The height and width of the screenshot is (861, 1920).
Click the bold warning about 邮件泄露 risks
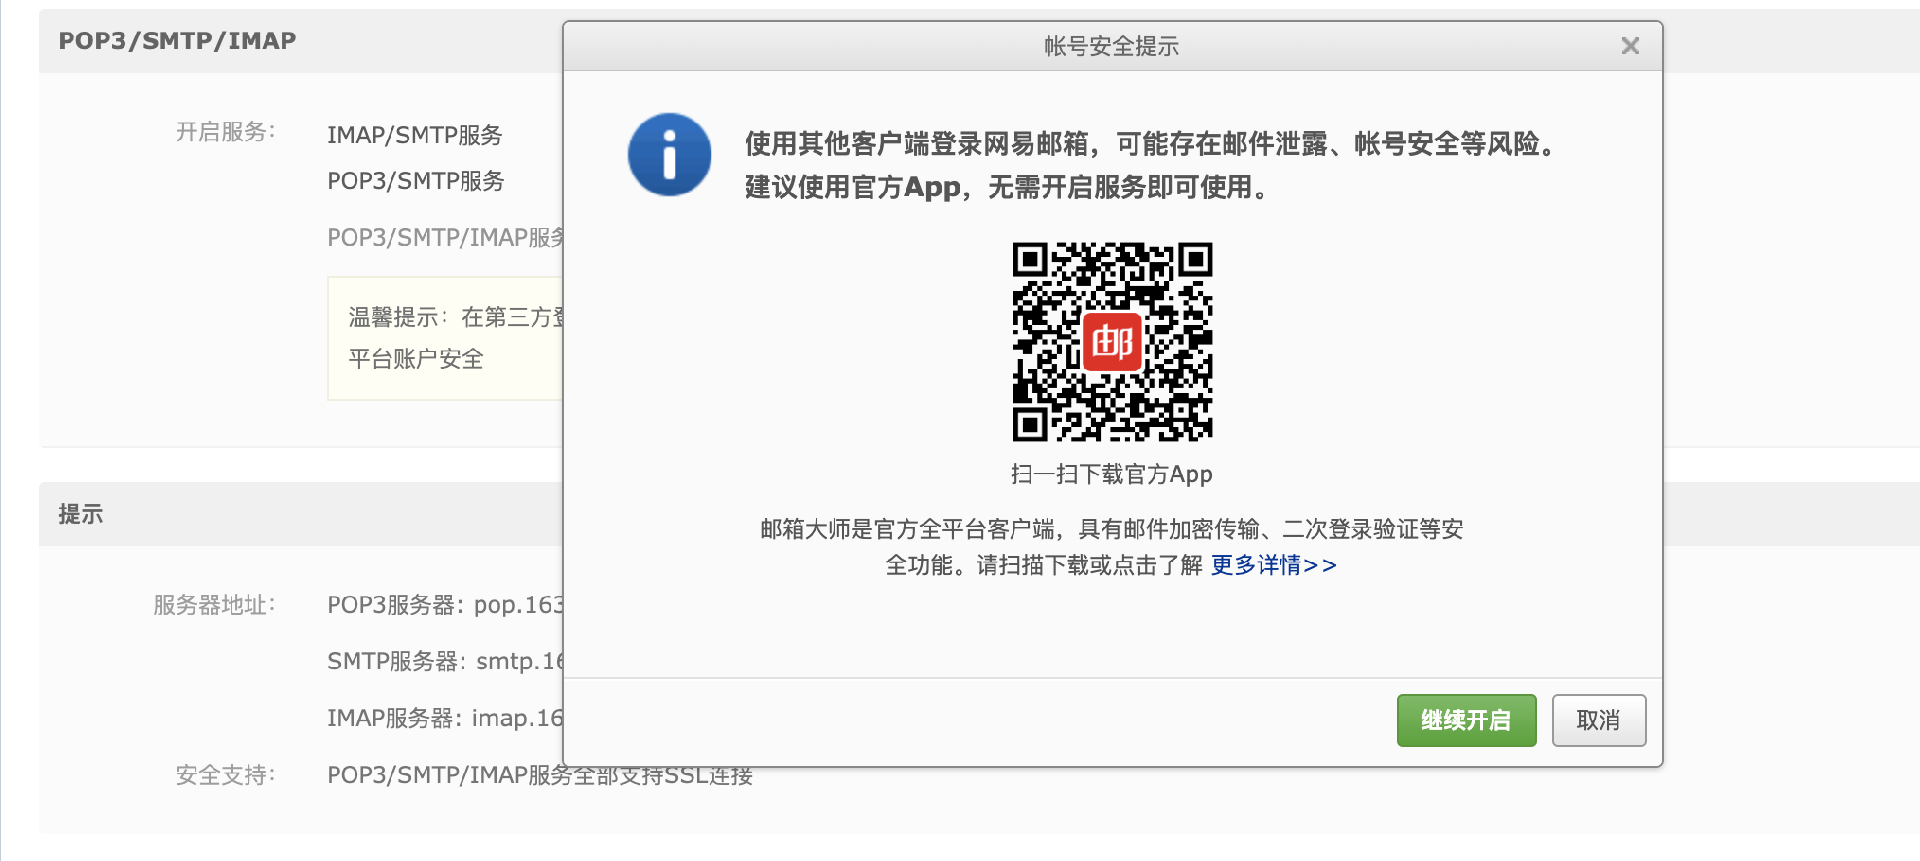pos(1152,144)
